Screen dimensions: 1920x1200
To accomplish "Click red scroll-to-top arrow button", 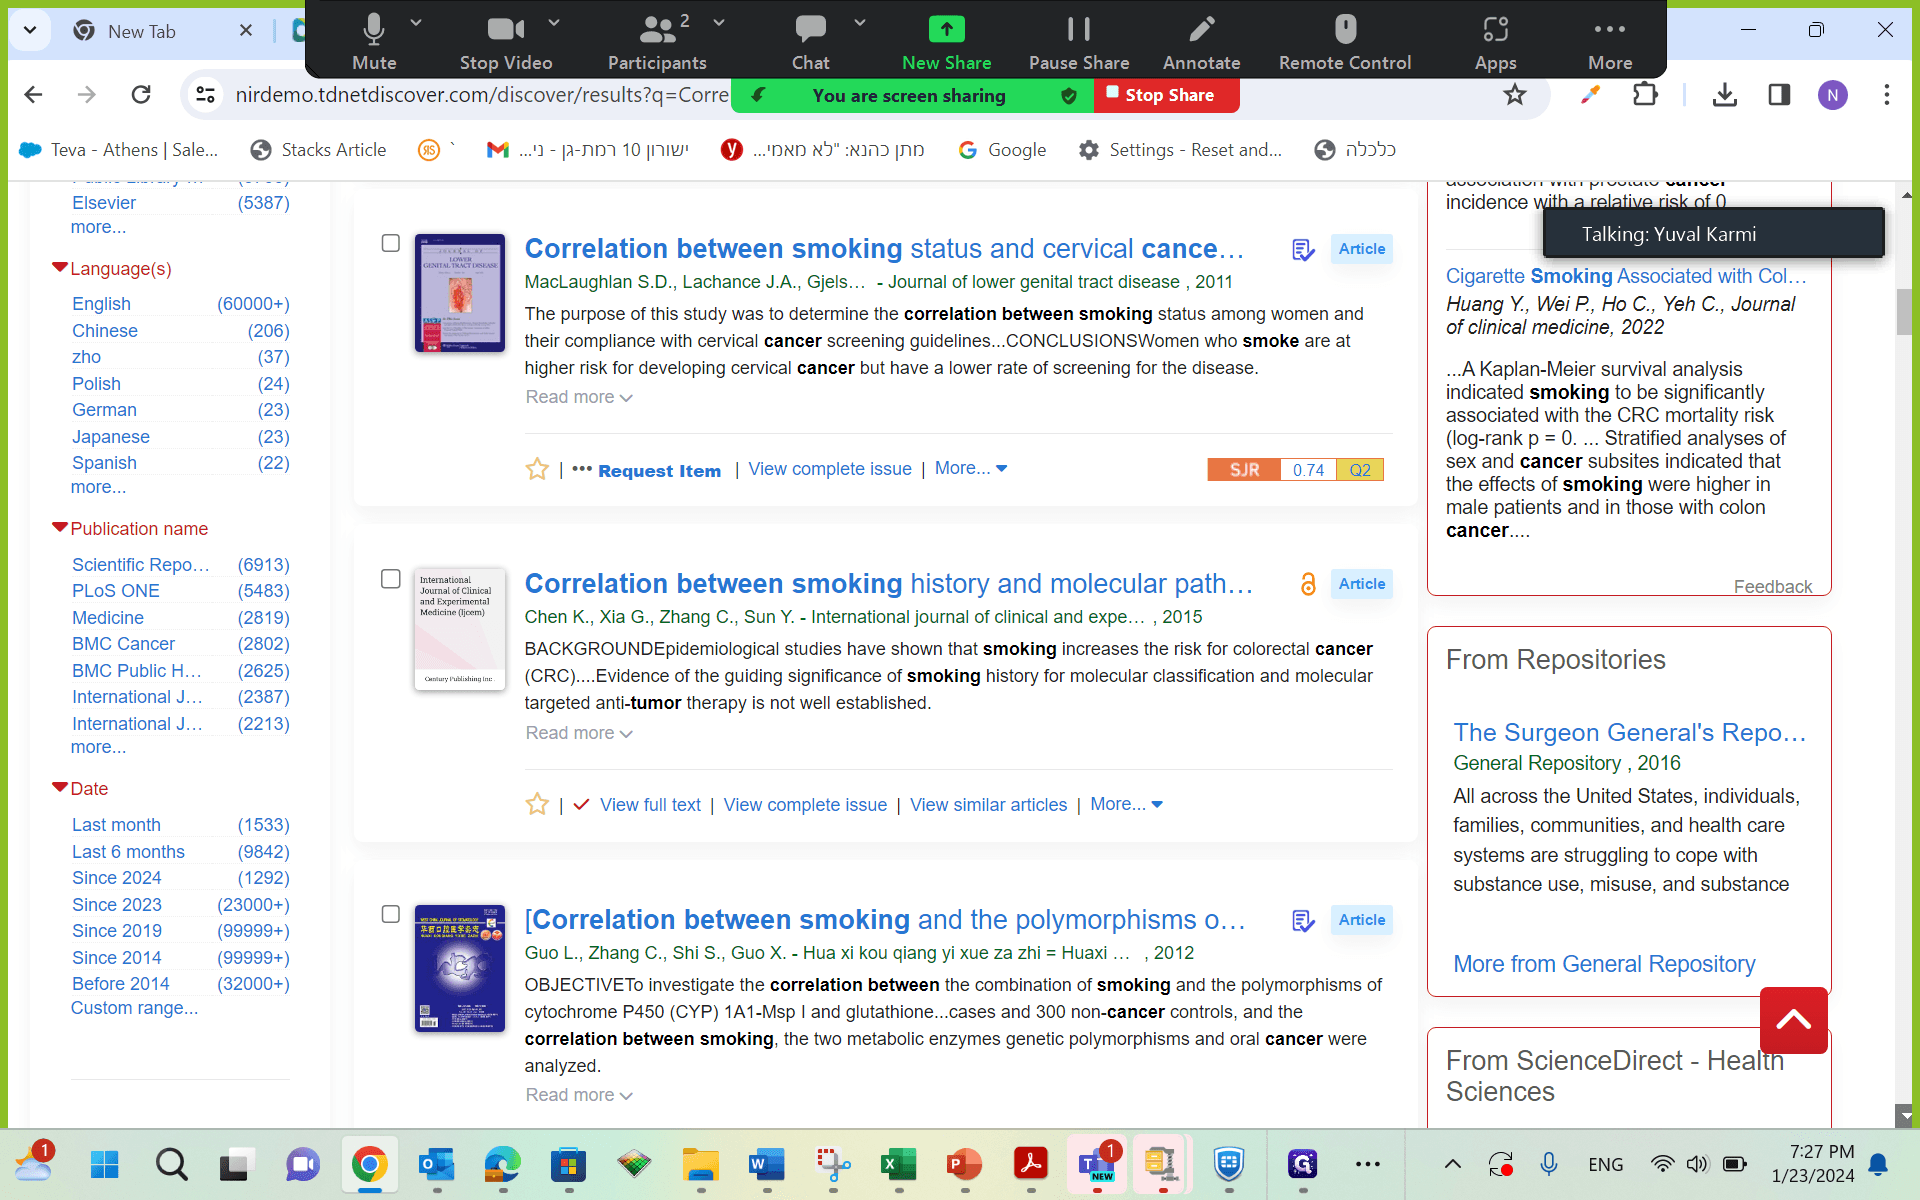I will (1794, 1020).
